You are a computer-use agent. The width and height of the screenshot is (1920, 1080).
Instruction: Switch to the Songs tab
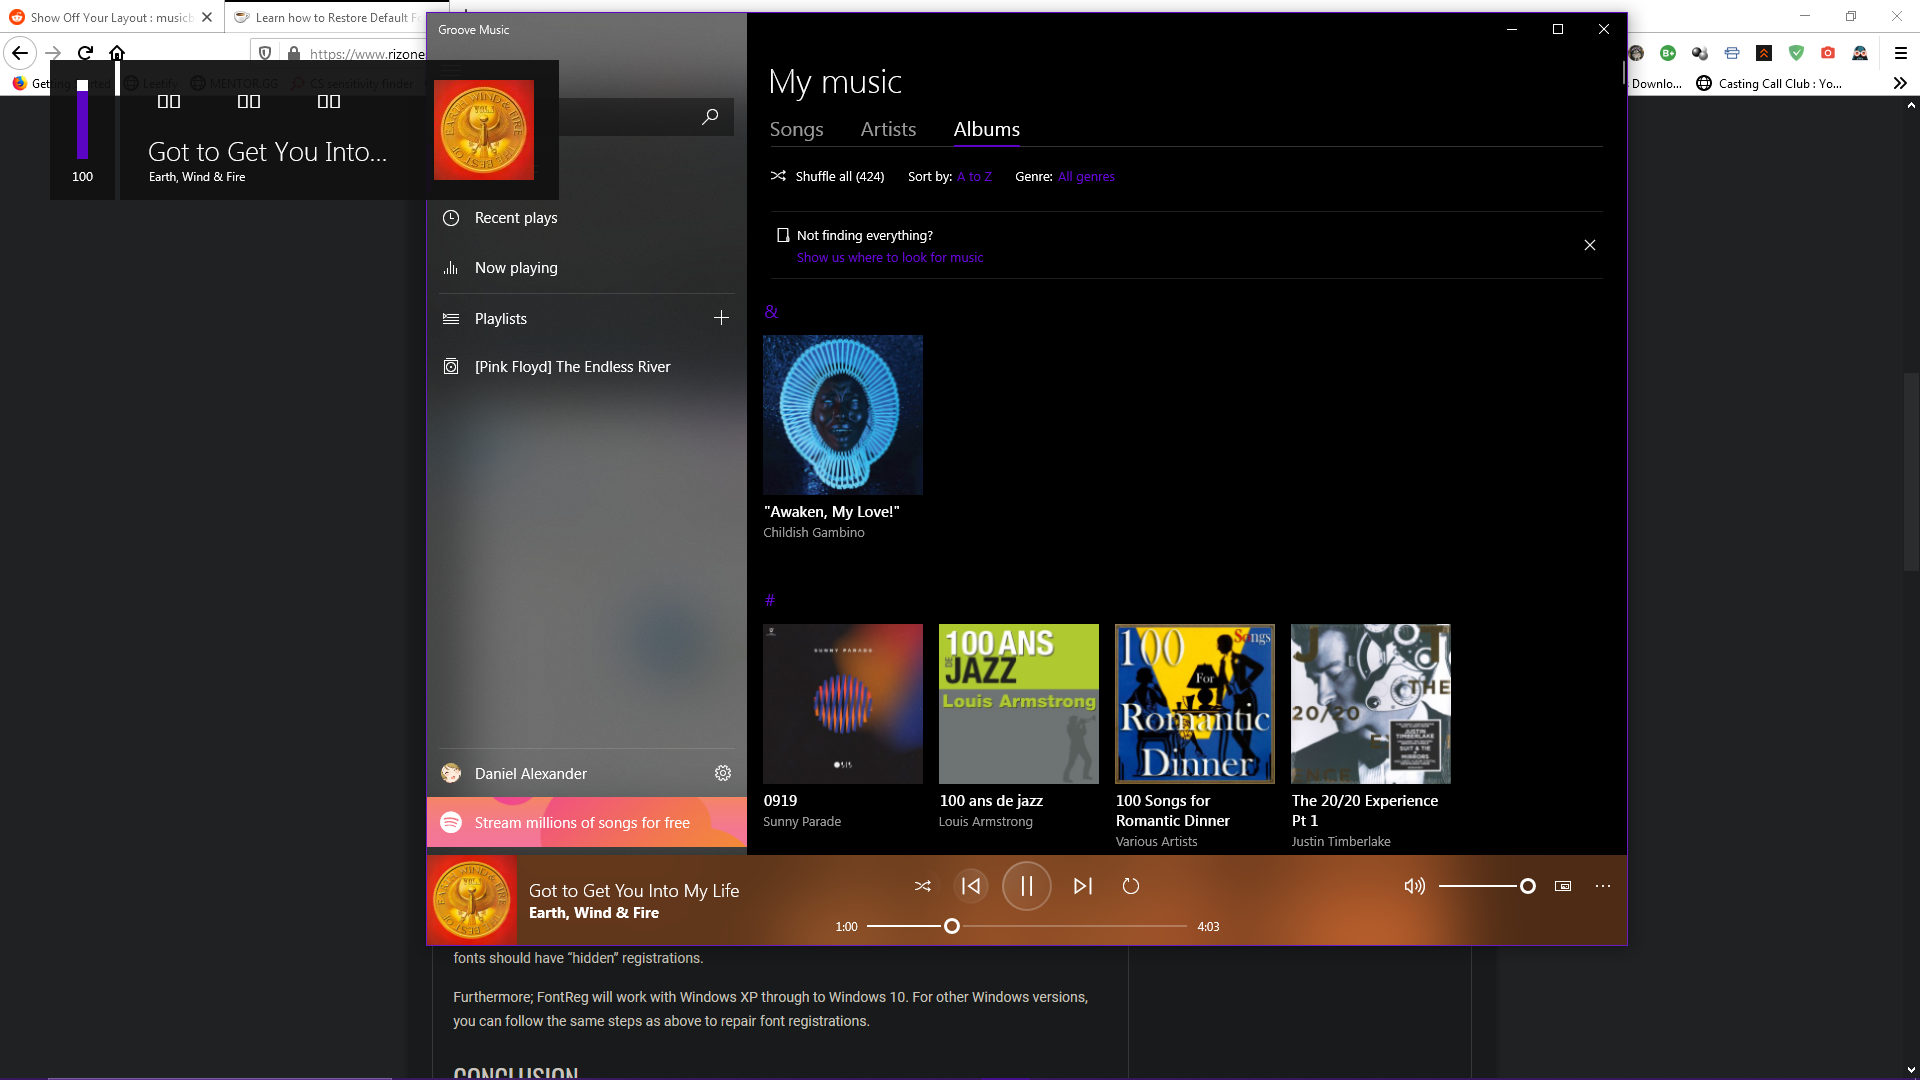[796, 129]
